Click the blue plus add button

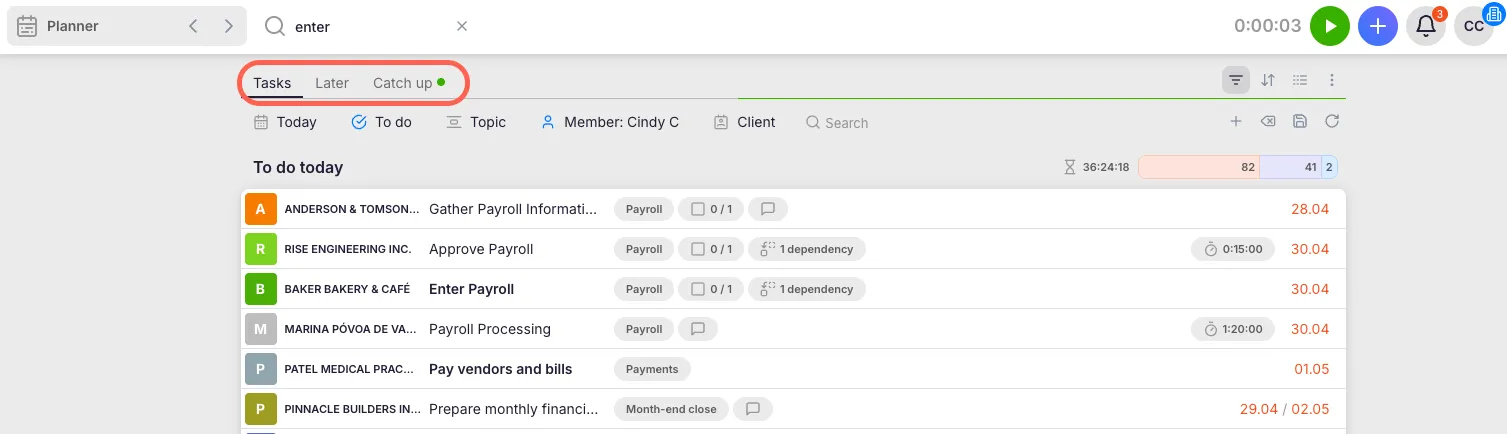(x=1378, y=27)
